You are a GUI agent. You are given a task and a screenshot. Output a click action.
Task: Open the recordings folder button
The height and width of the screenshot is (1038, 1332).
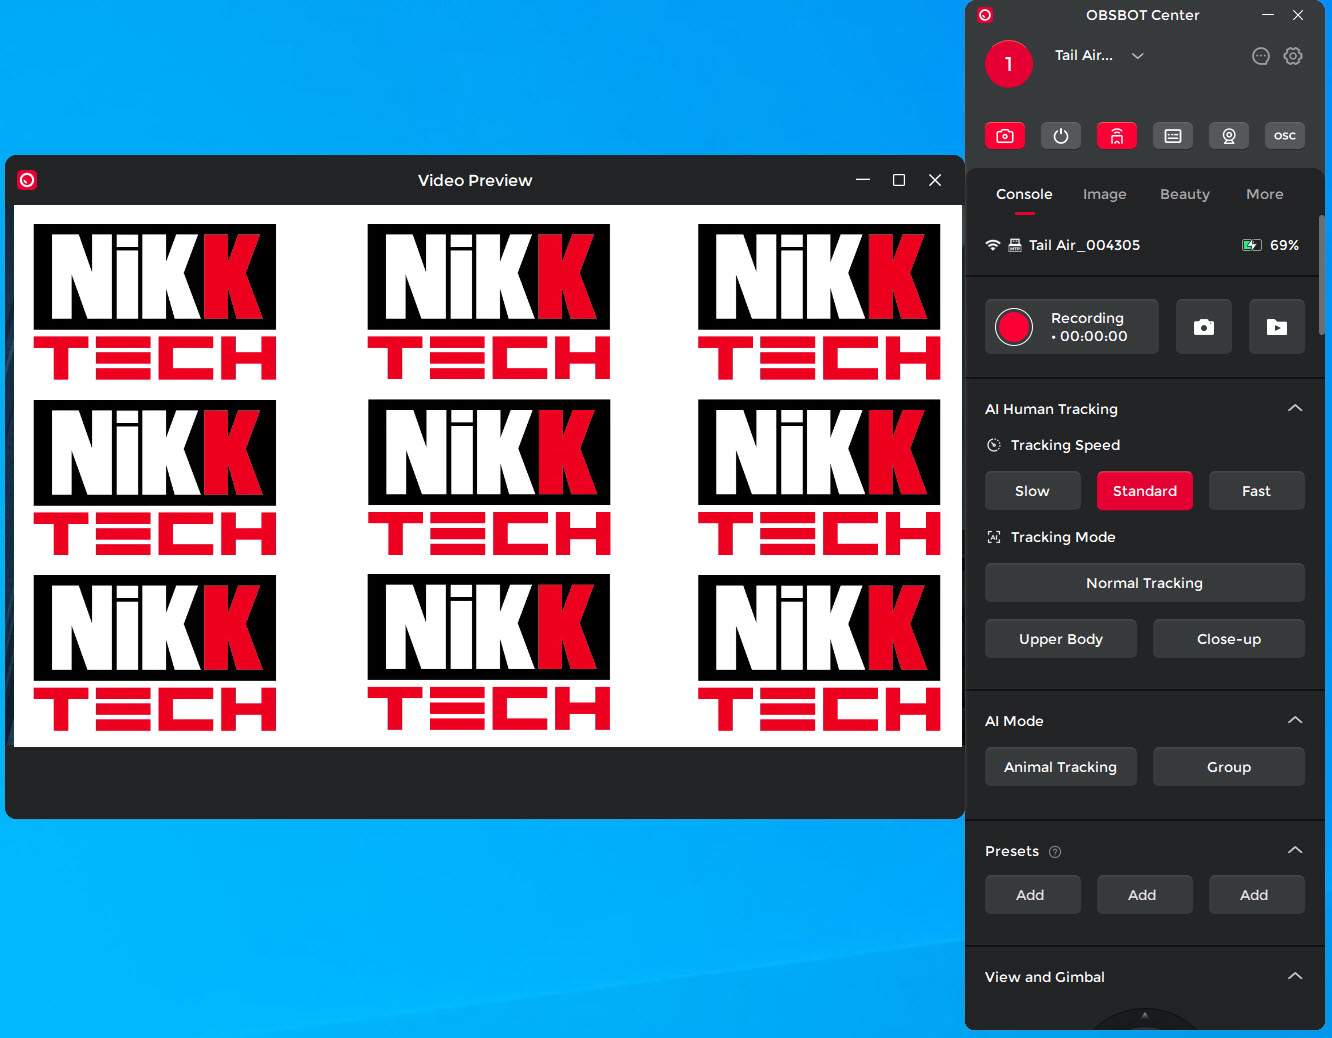click(x=1277, y=327)
